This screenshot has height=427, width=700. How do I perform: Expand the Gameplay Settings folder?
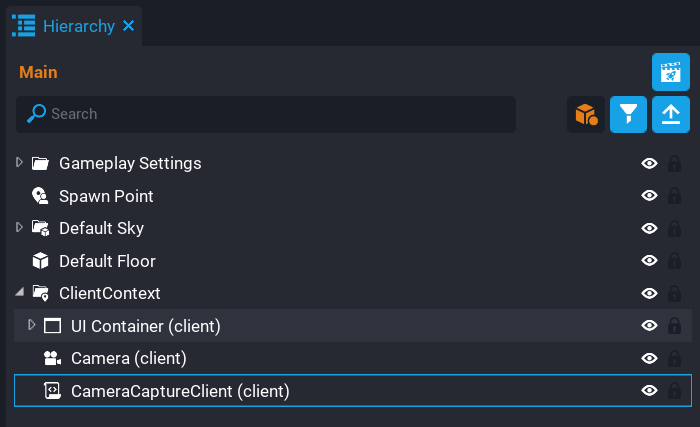coord(20,163)
